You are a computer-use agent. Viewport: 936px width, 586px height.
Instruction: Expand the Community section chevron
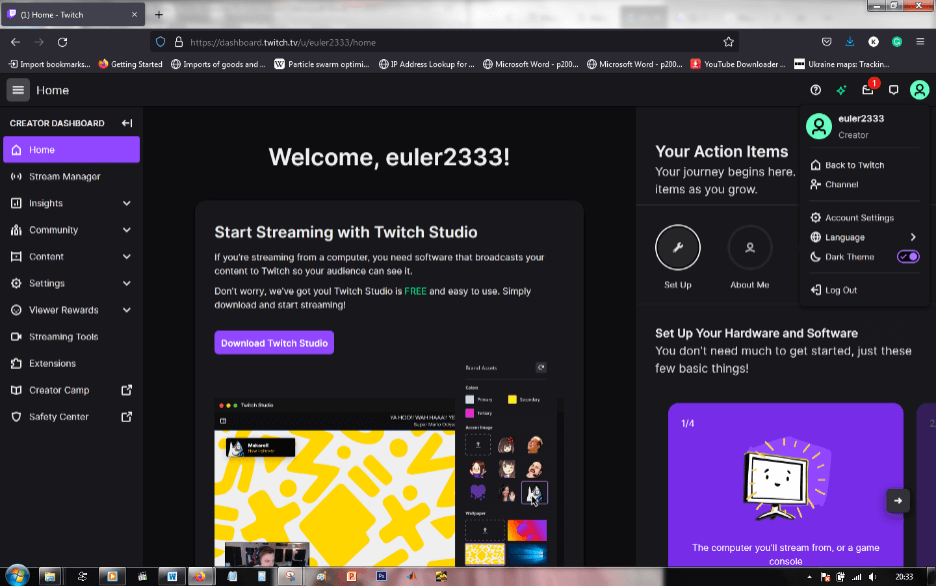[x=127, y=230]
